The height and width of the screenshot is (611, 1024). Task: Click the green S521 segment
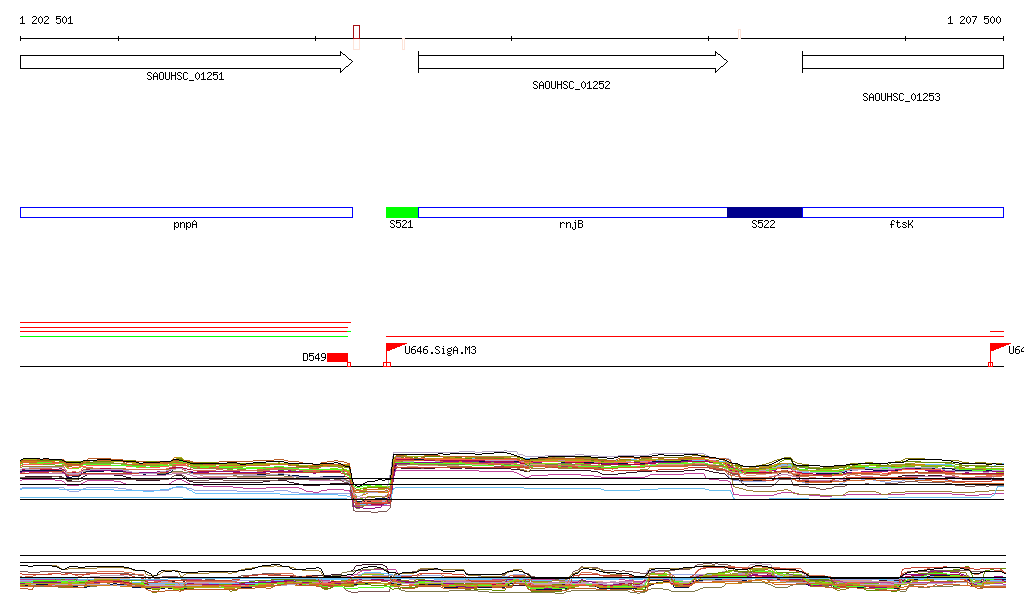(402, 212)
